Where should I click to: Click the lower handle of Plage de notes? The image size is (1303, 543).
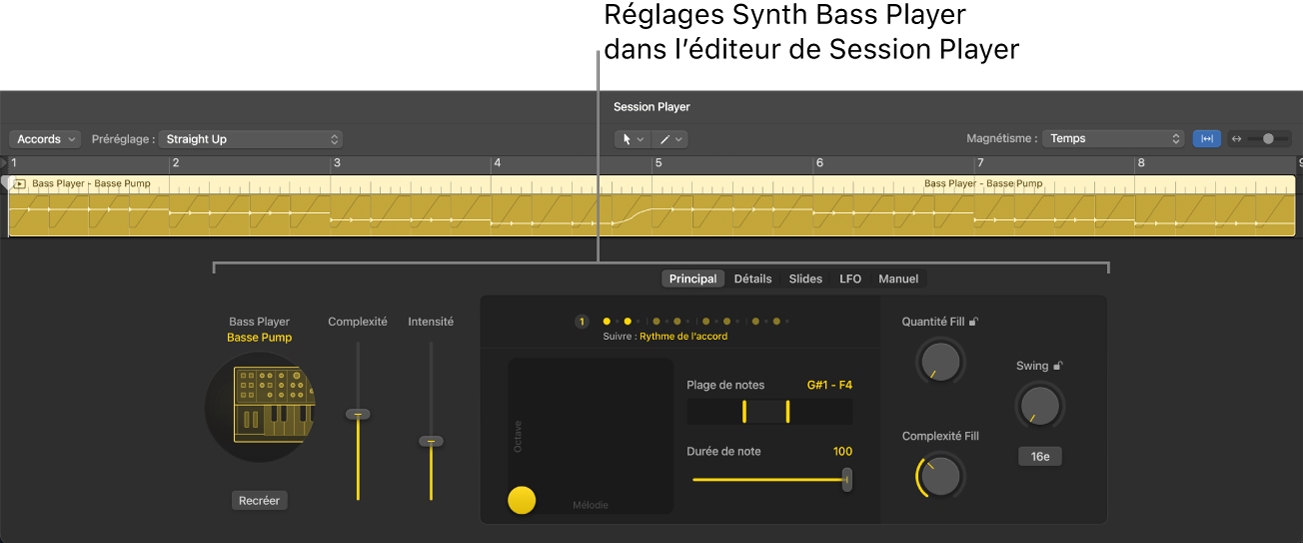[744, 411]
